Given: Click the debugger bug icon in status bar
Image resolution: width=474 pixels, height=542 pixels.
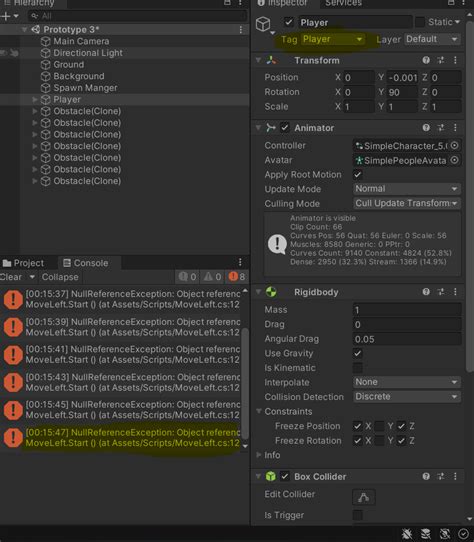Looking at the screenshot, I should [407, 534].
